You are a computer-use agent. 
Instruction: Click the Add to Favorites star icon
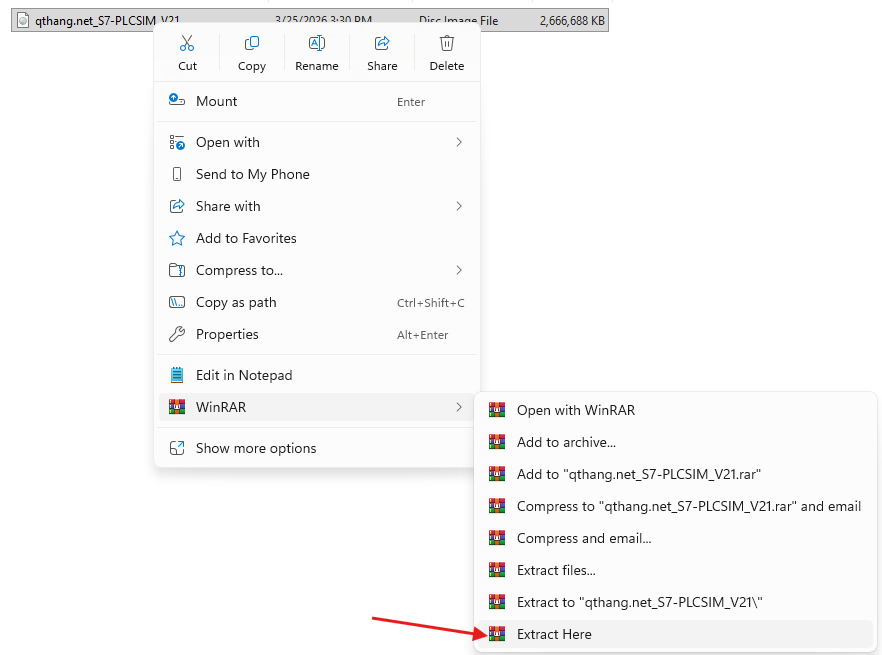point(177,238)
